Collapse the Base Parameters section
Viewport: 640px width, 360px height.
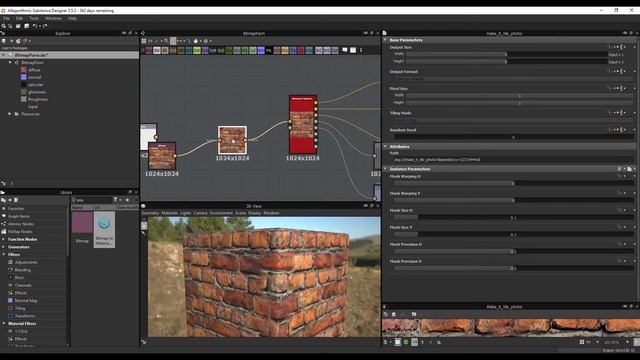click(385, 40)
